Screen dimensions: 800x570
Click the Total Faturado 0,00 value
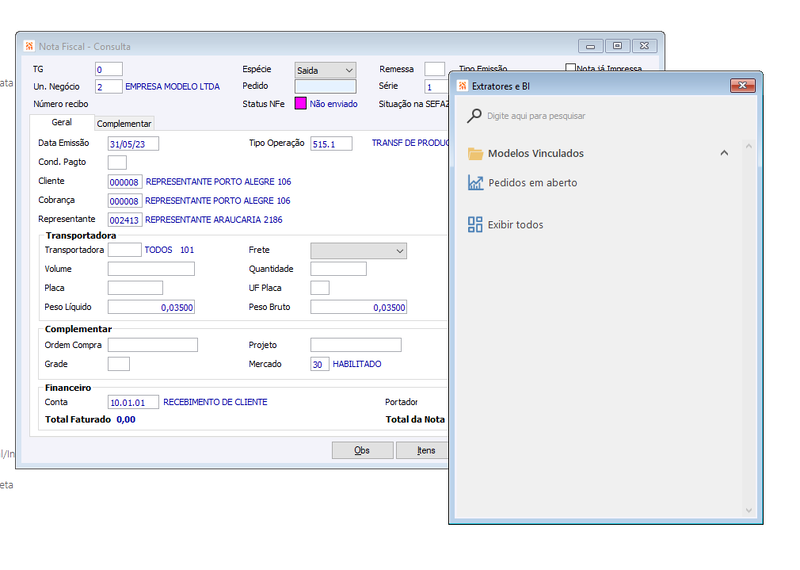(126, 419)
